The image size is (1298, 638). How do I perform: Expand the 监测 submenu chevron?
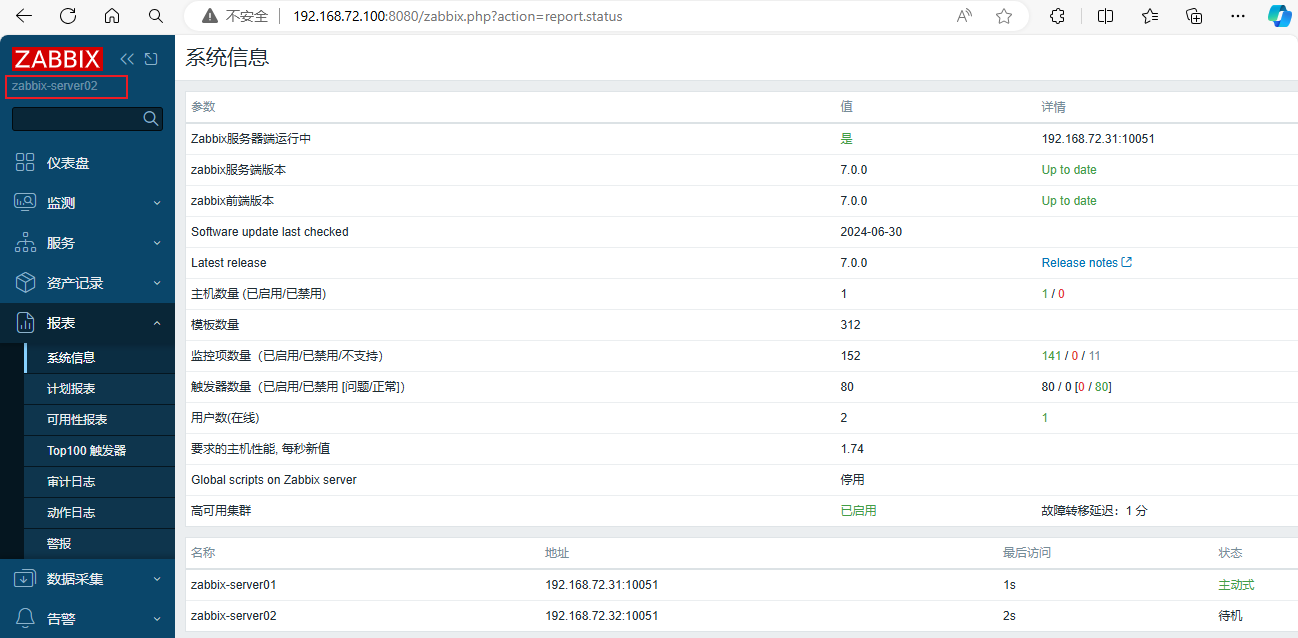[x=157, y=202]
